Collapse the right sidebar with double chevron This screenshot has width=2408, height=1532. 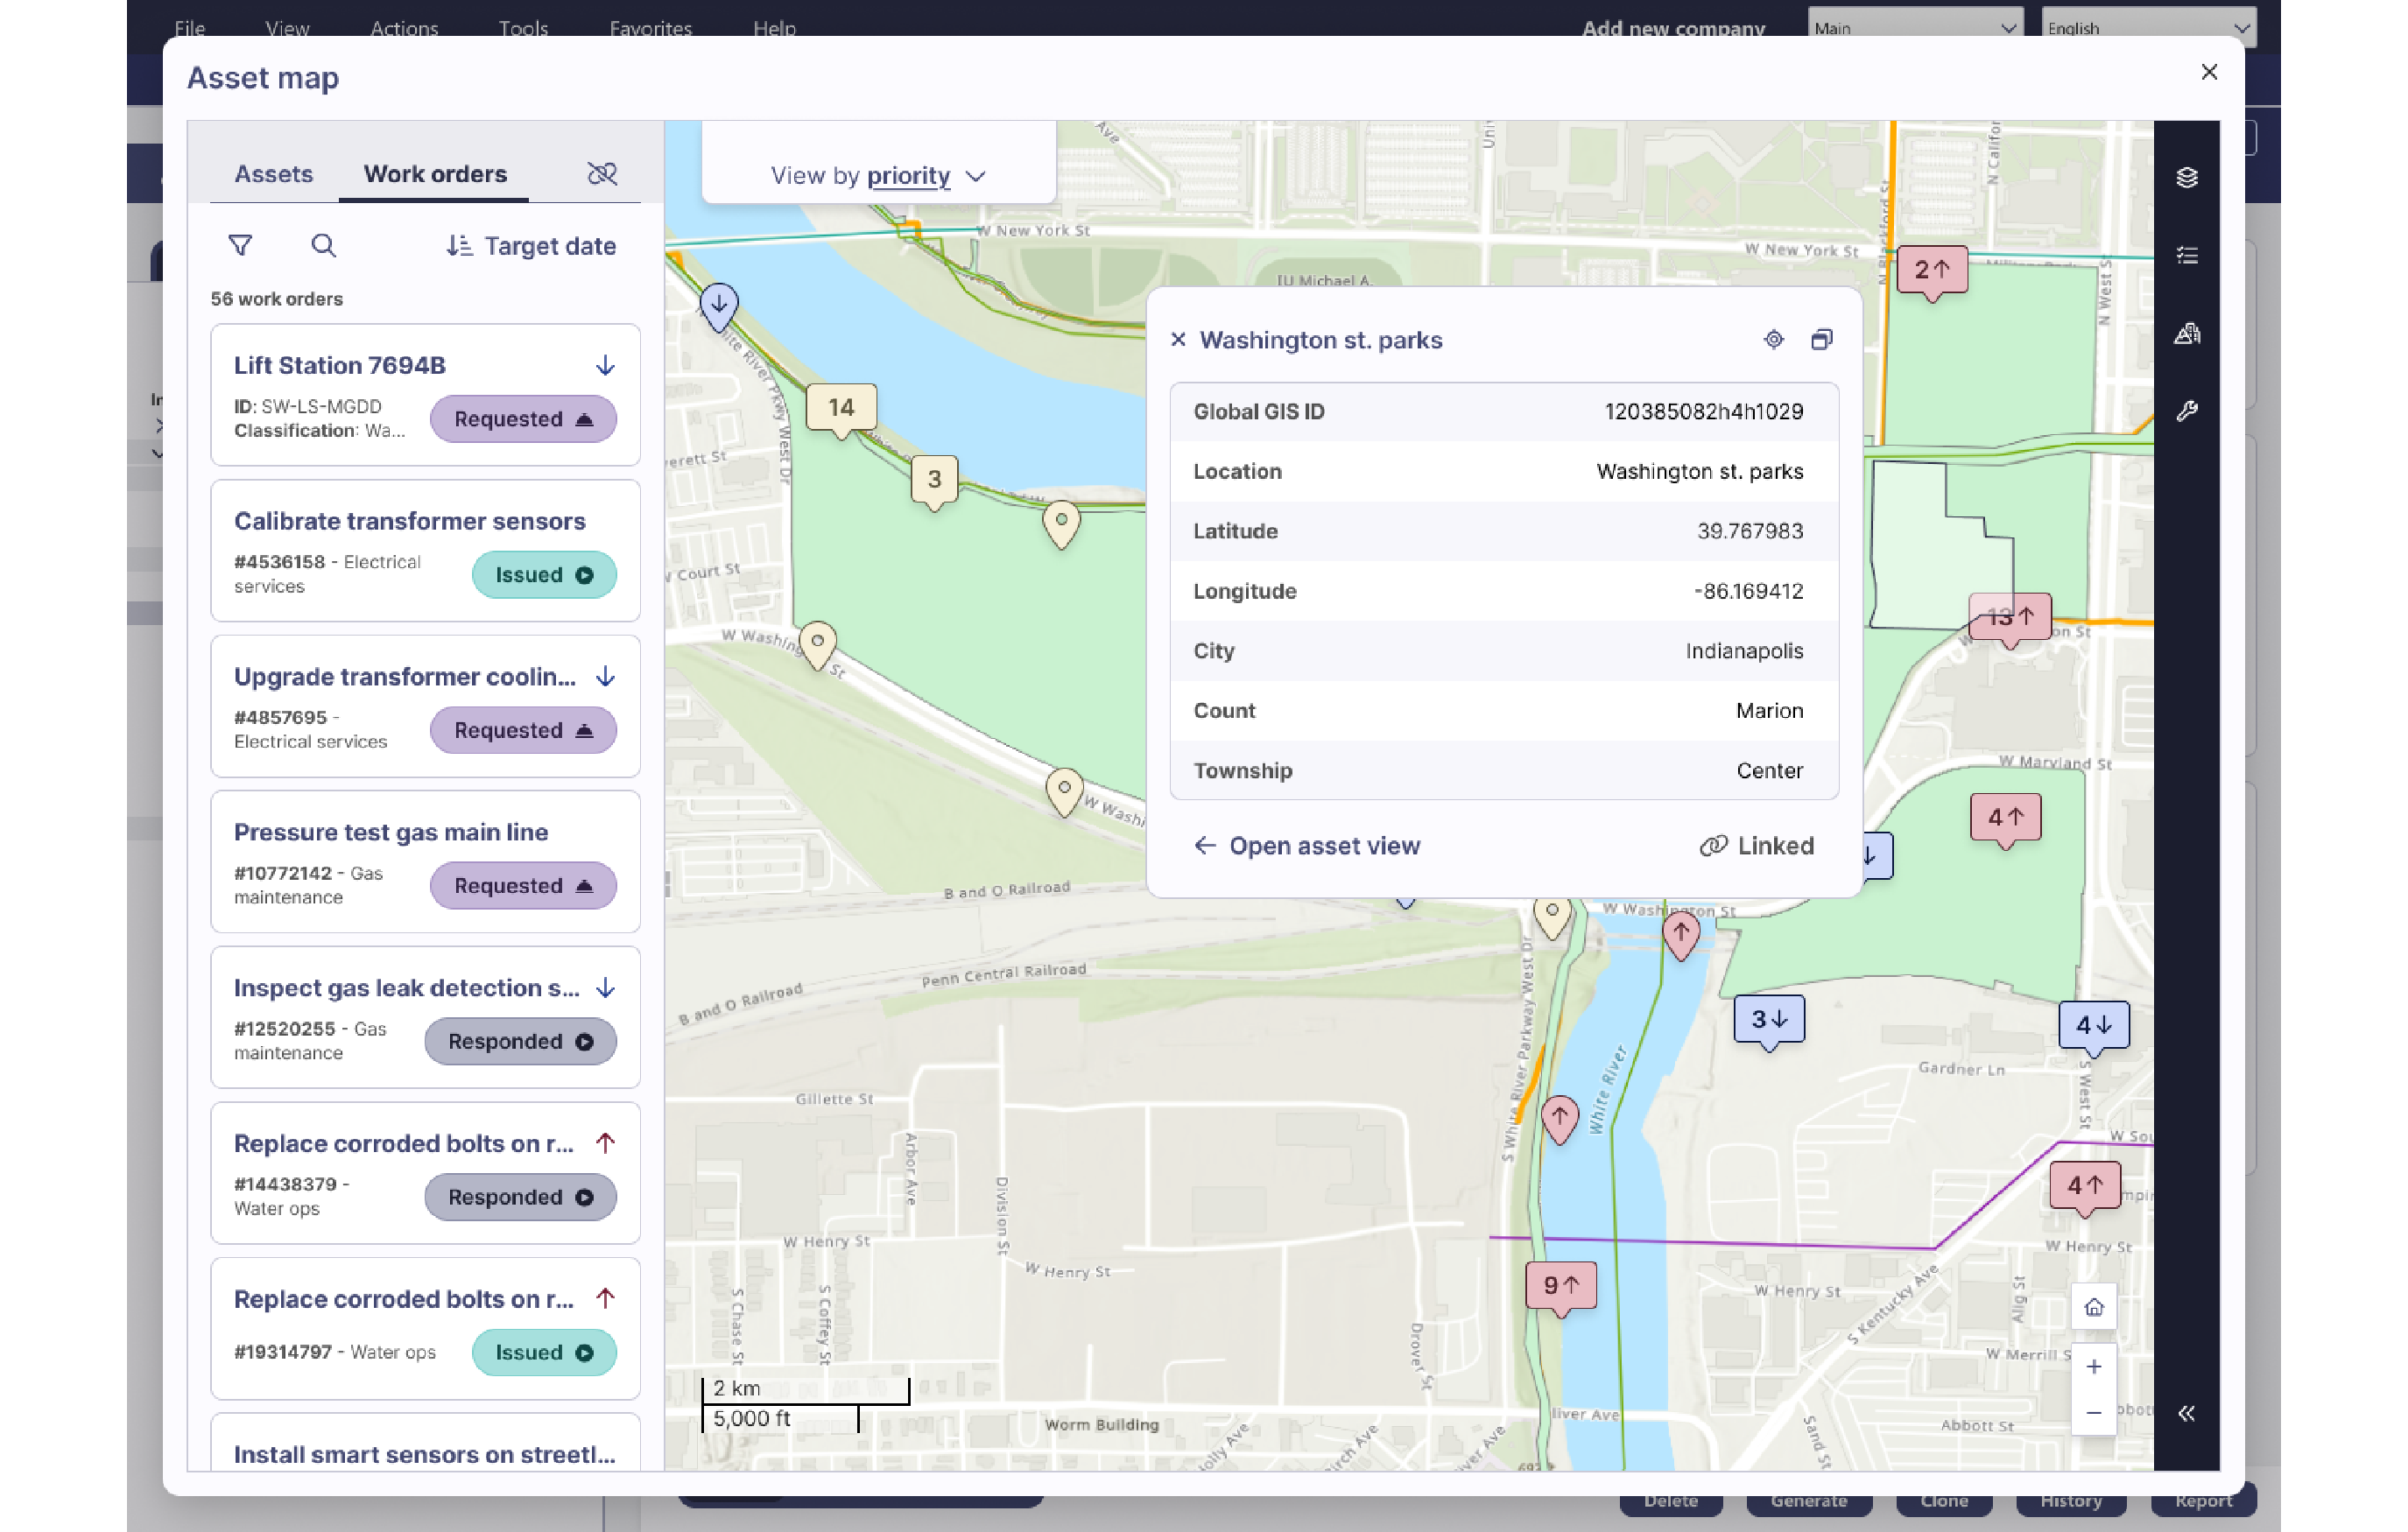pyautogui.click(x=2186, y=1413)
